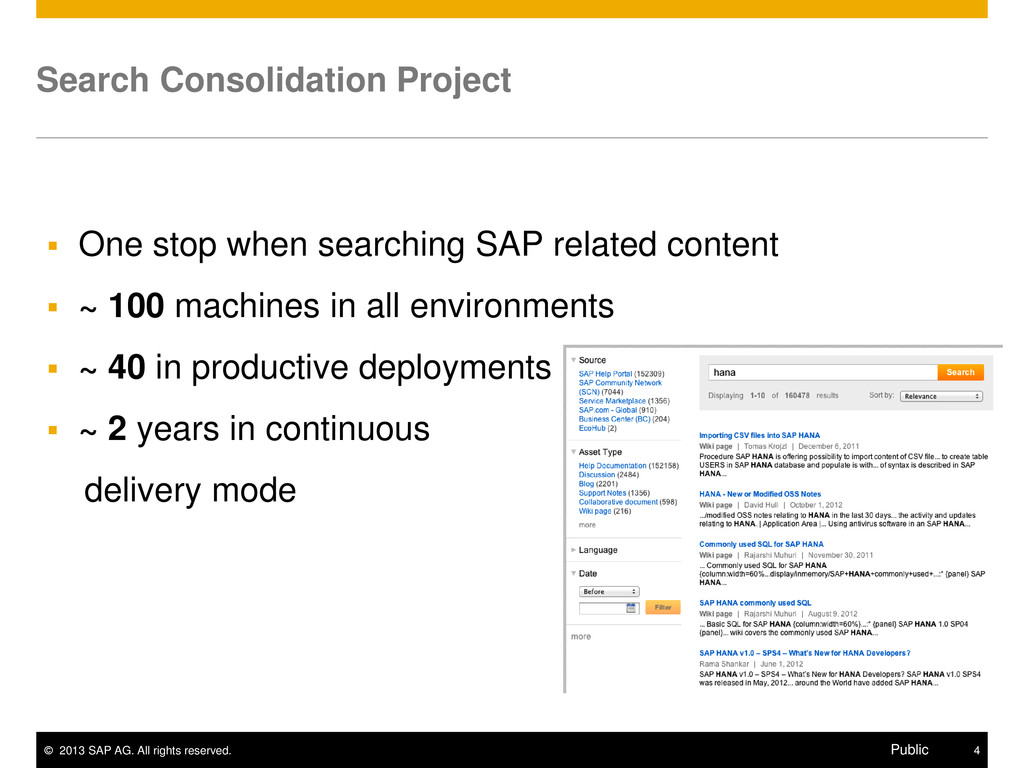1024x768 pixels.
Task: Collapse the Date filter section
Action: click(573, 573)
